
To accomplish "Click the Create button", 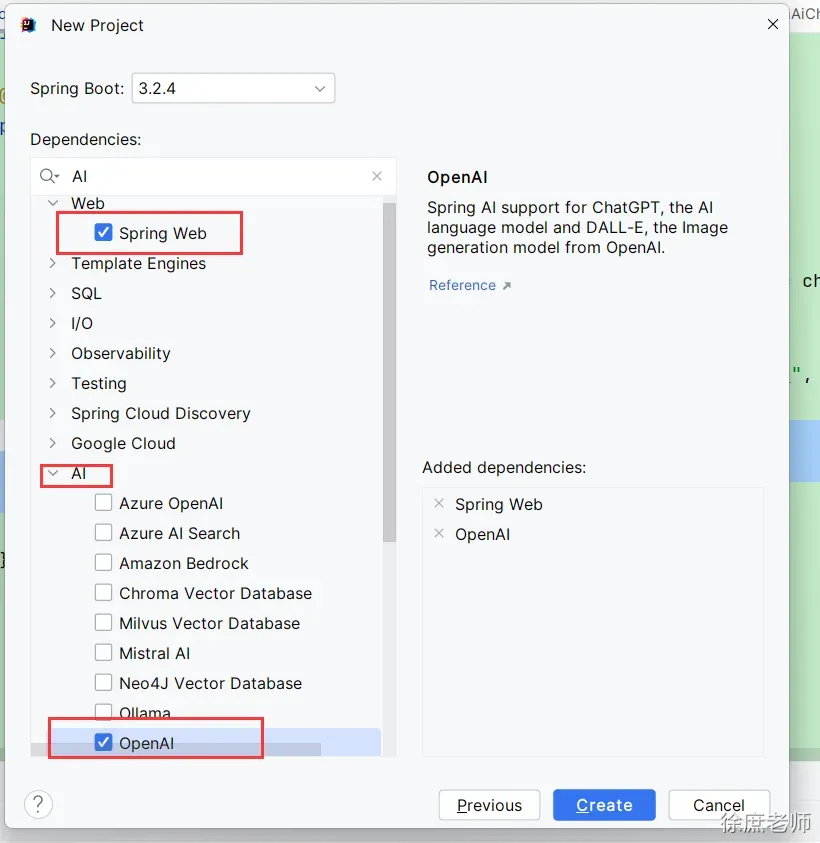I will 604,805.
